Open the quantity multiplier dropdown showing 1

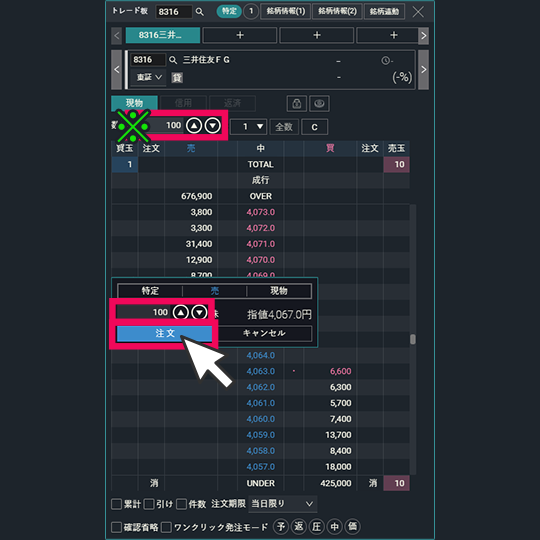pyautogui.click(x=248, y=127)
